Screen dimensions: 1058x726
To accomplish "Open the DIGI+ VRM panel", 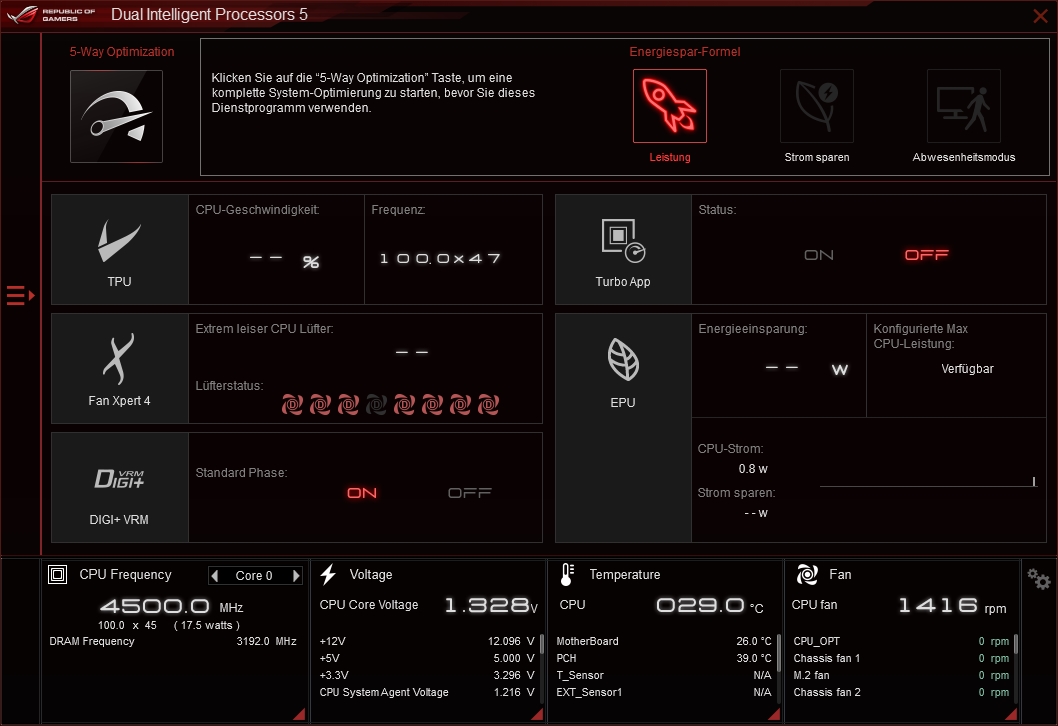I will tap(119, 487).
